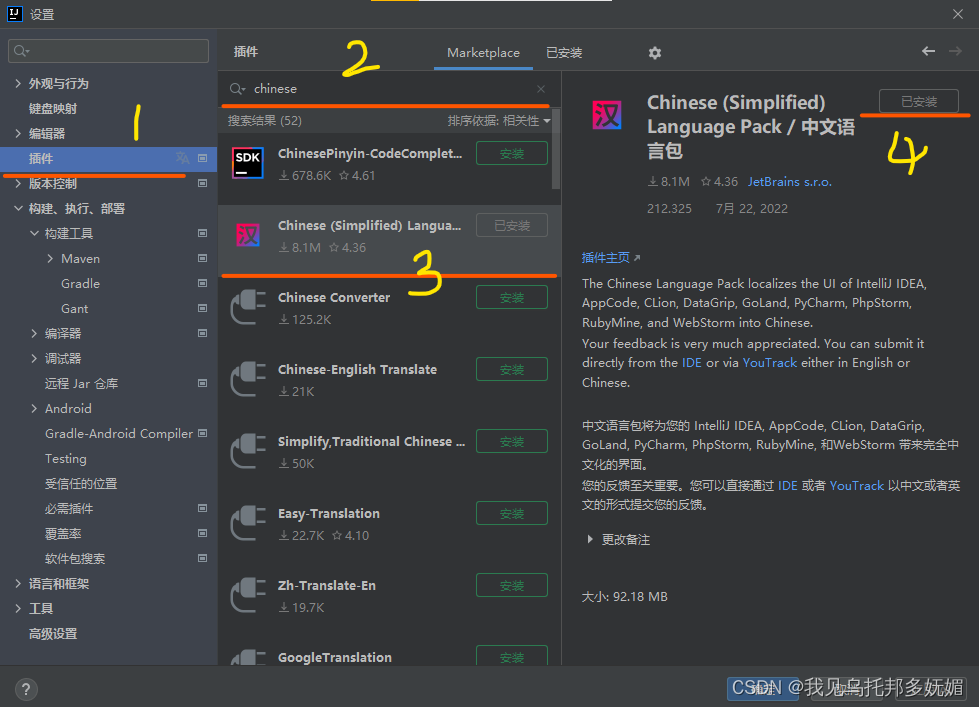Click the large 汉 icon in details pane
979x707 pixels.
click(606, 116)
